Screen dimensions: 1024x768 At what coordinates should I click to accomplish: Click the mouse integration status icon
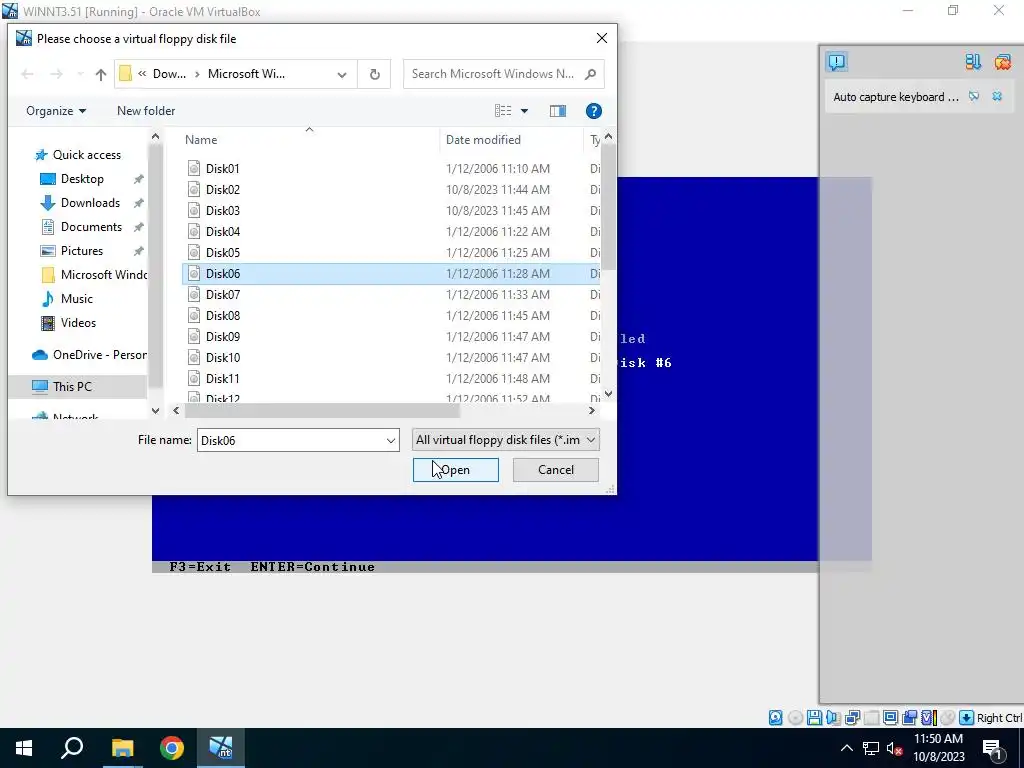(x=947, y=718)
